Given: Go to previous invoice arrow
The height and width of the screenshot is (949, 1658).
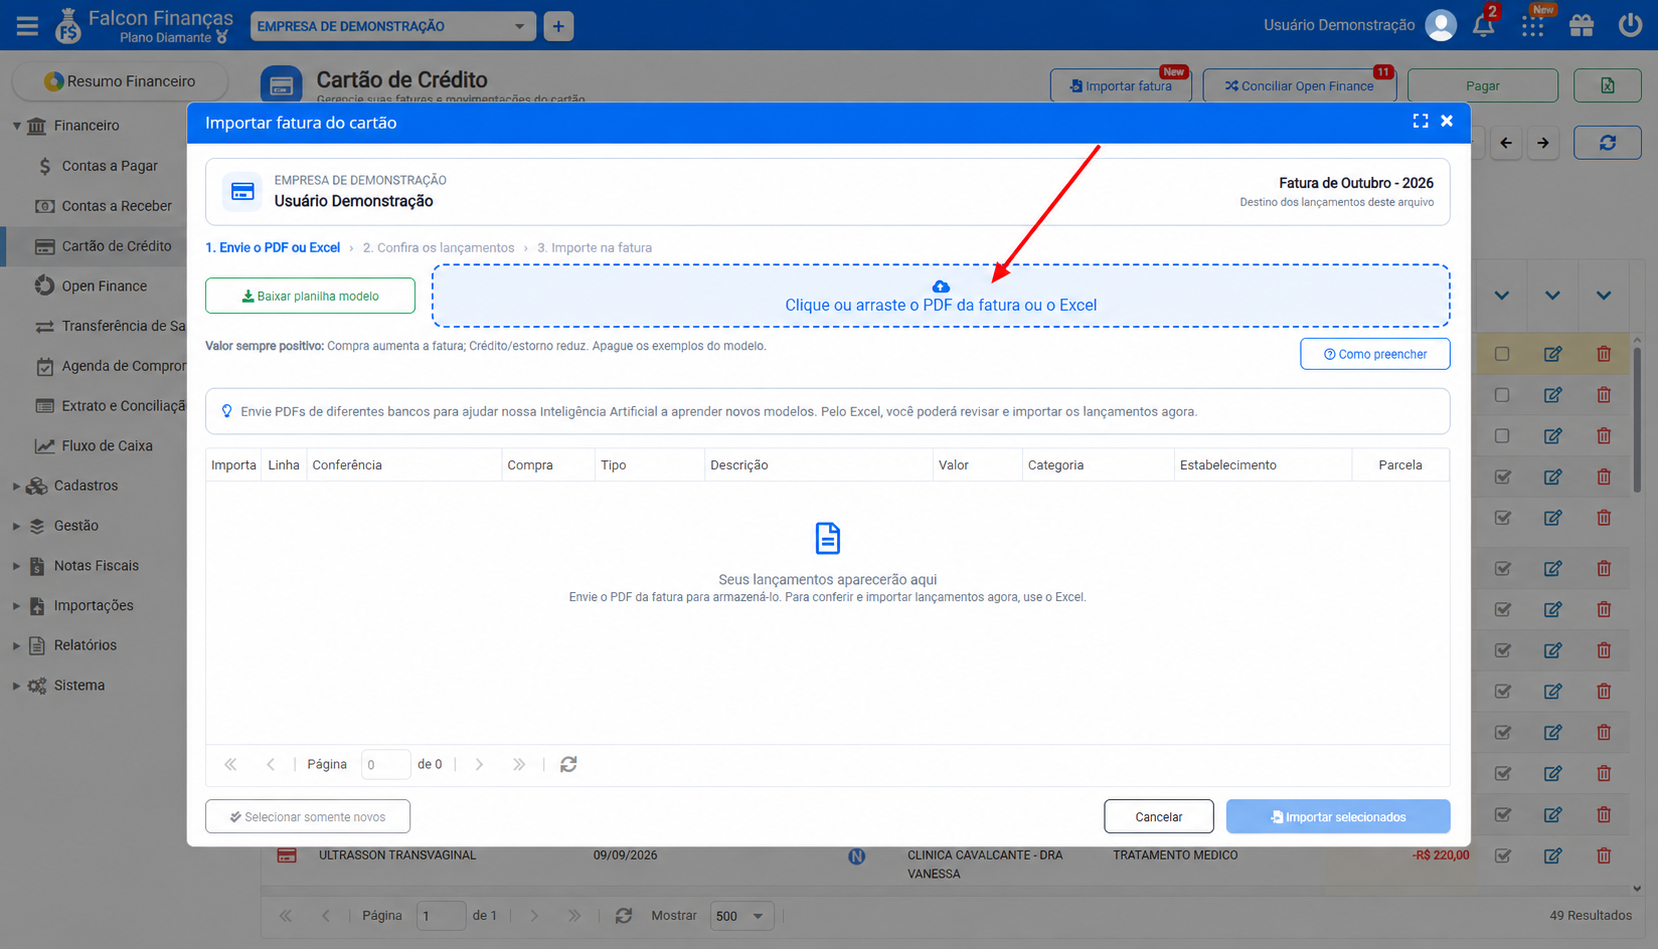Looking at the screenshot, I should [1506, 143].
